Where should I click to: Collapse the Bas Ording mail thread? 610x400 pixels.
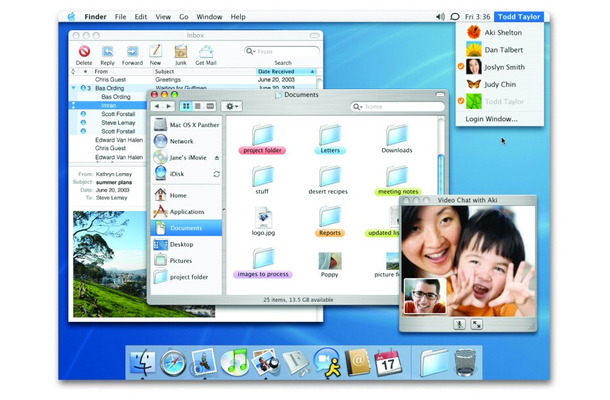(74, 88)
